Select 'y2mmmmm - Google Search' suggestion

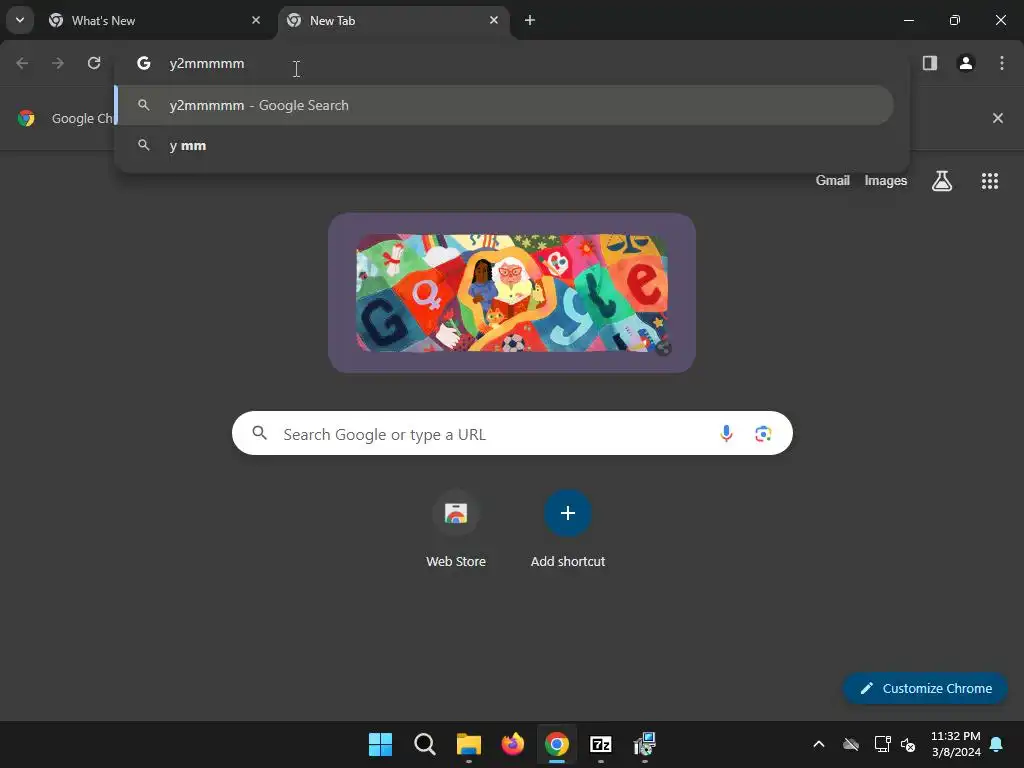click(504, 105)
